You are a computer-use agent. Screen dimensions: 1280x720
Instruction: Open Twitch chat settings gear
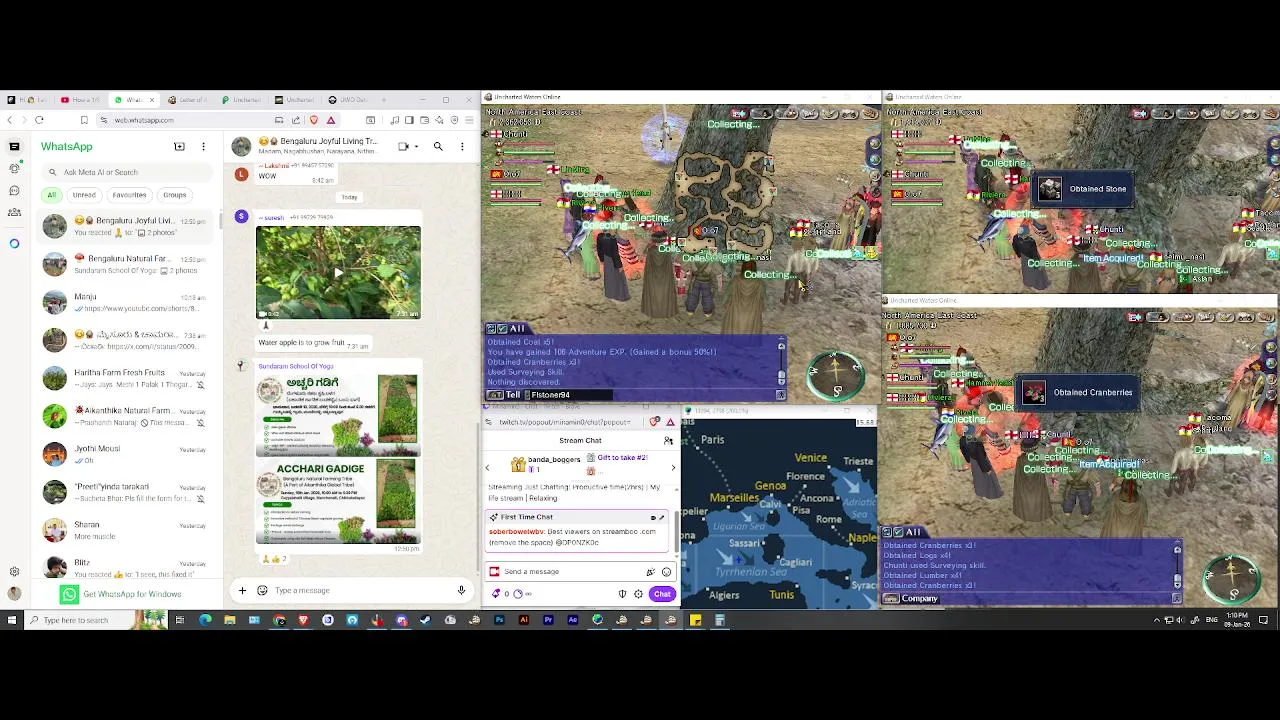pyautogui.click(x=638, y=594)
